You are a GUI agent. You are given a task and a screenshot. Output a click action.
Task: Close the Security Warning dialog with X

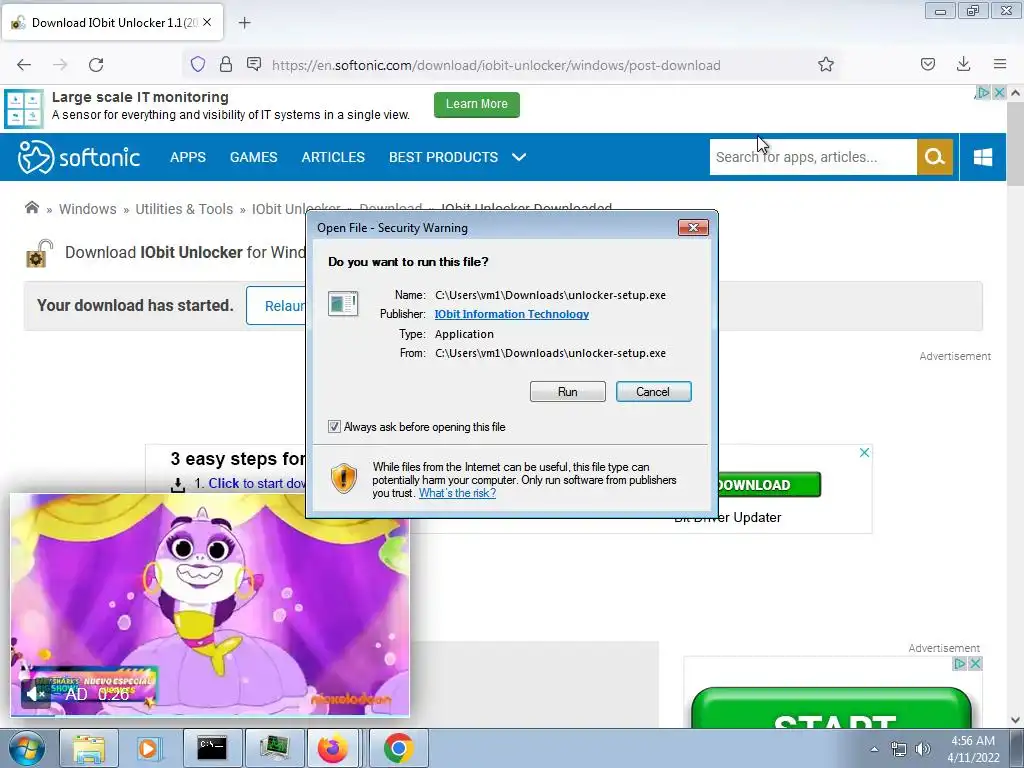693,227
